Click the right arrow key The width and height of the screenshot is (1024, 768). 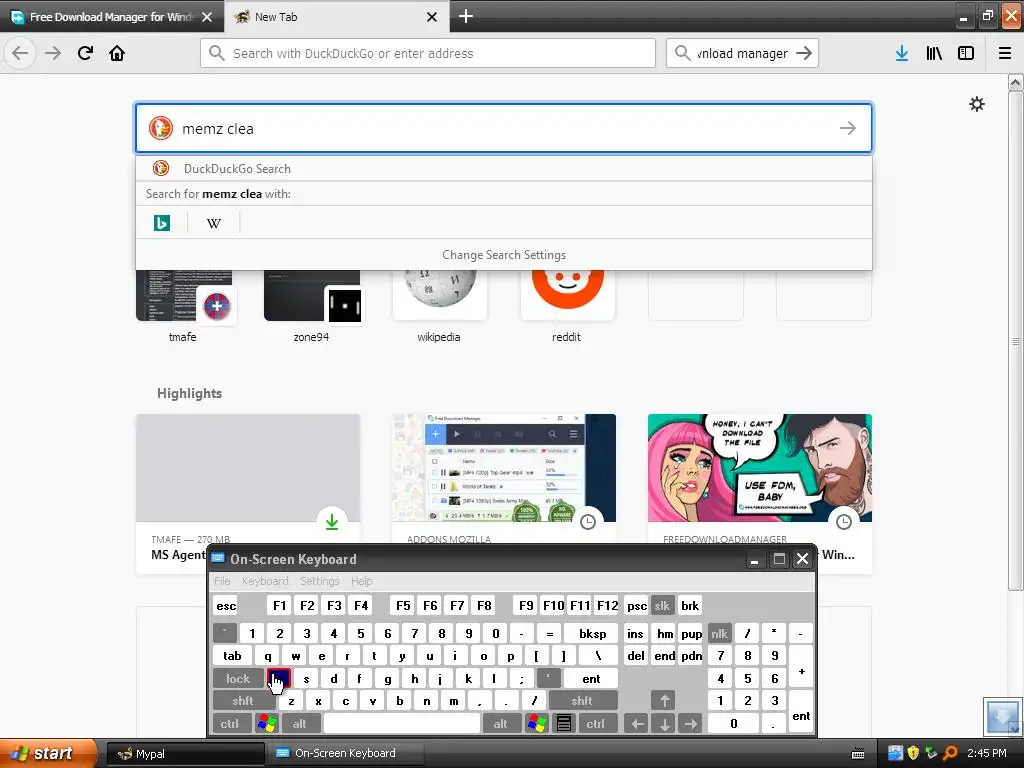coord(690,724)
